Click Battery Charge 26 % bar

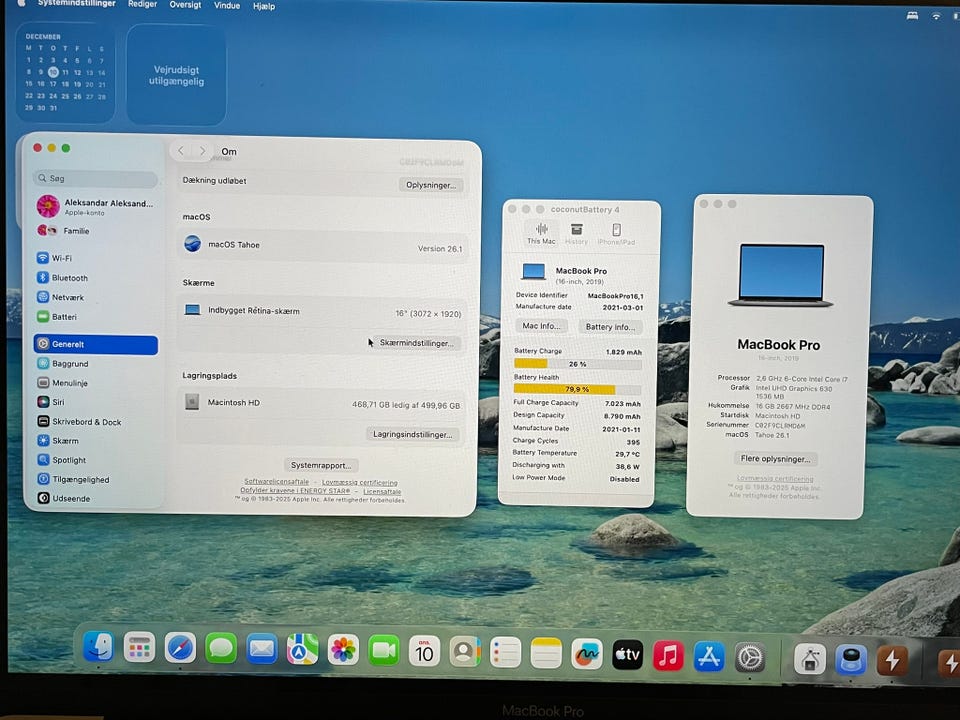[x=577, y=364]
